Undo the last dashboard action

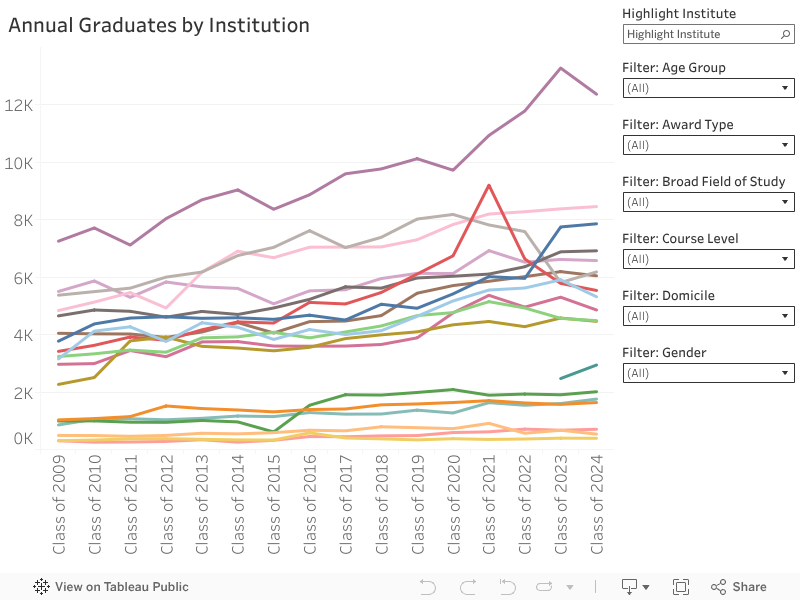428,587
